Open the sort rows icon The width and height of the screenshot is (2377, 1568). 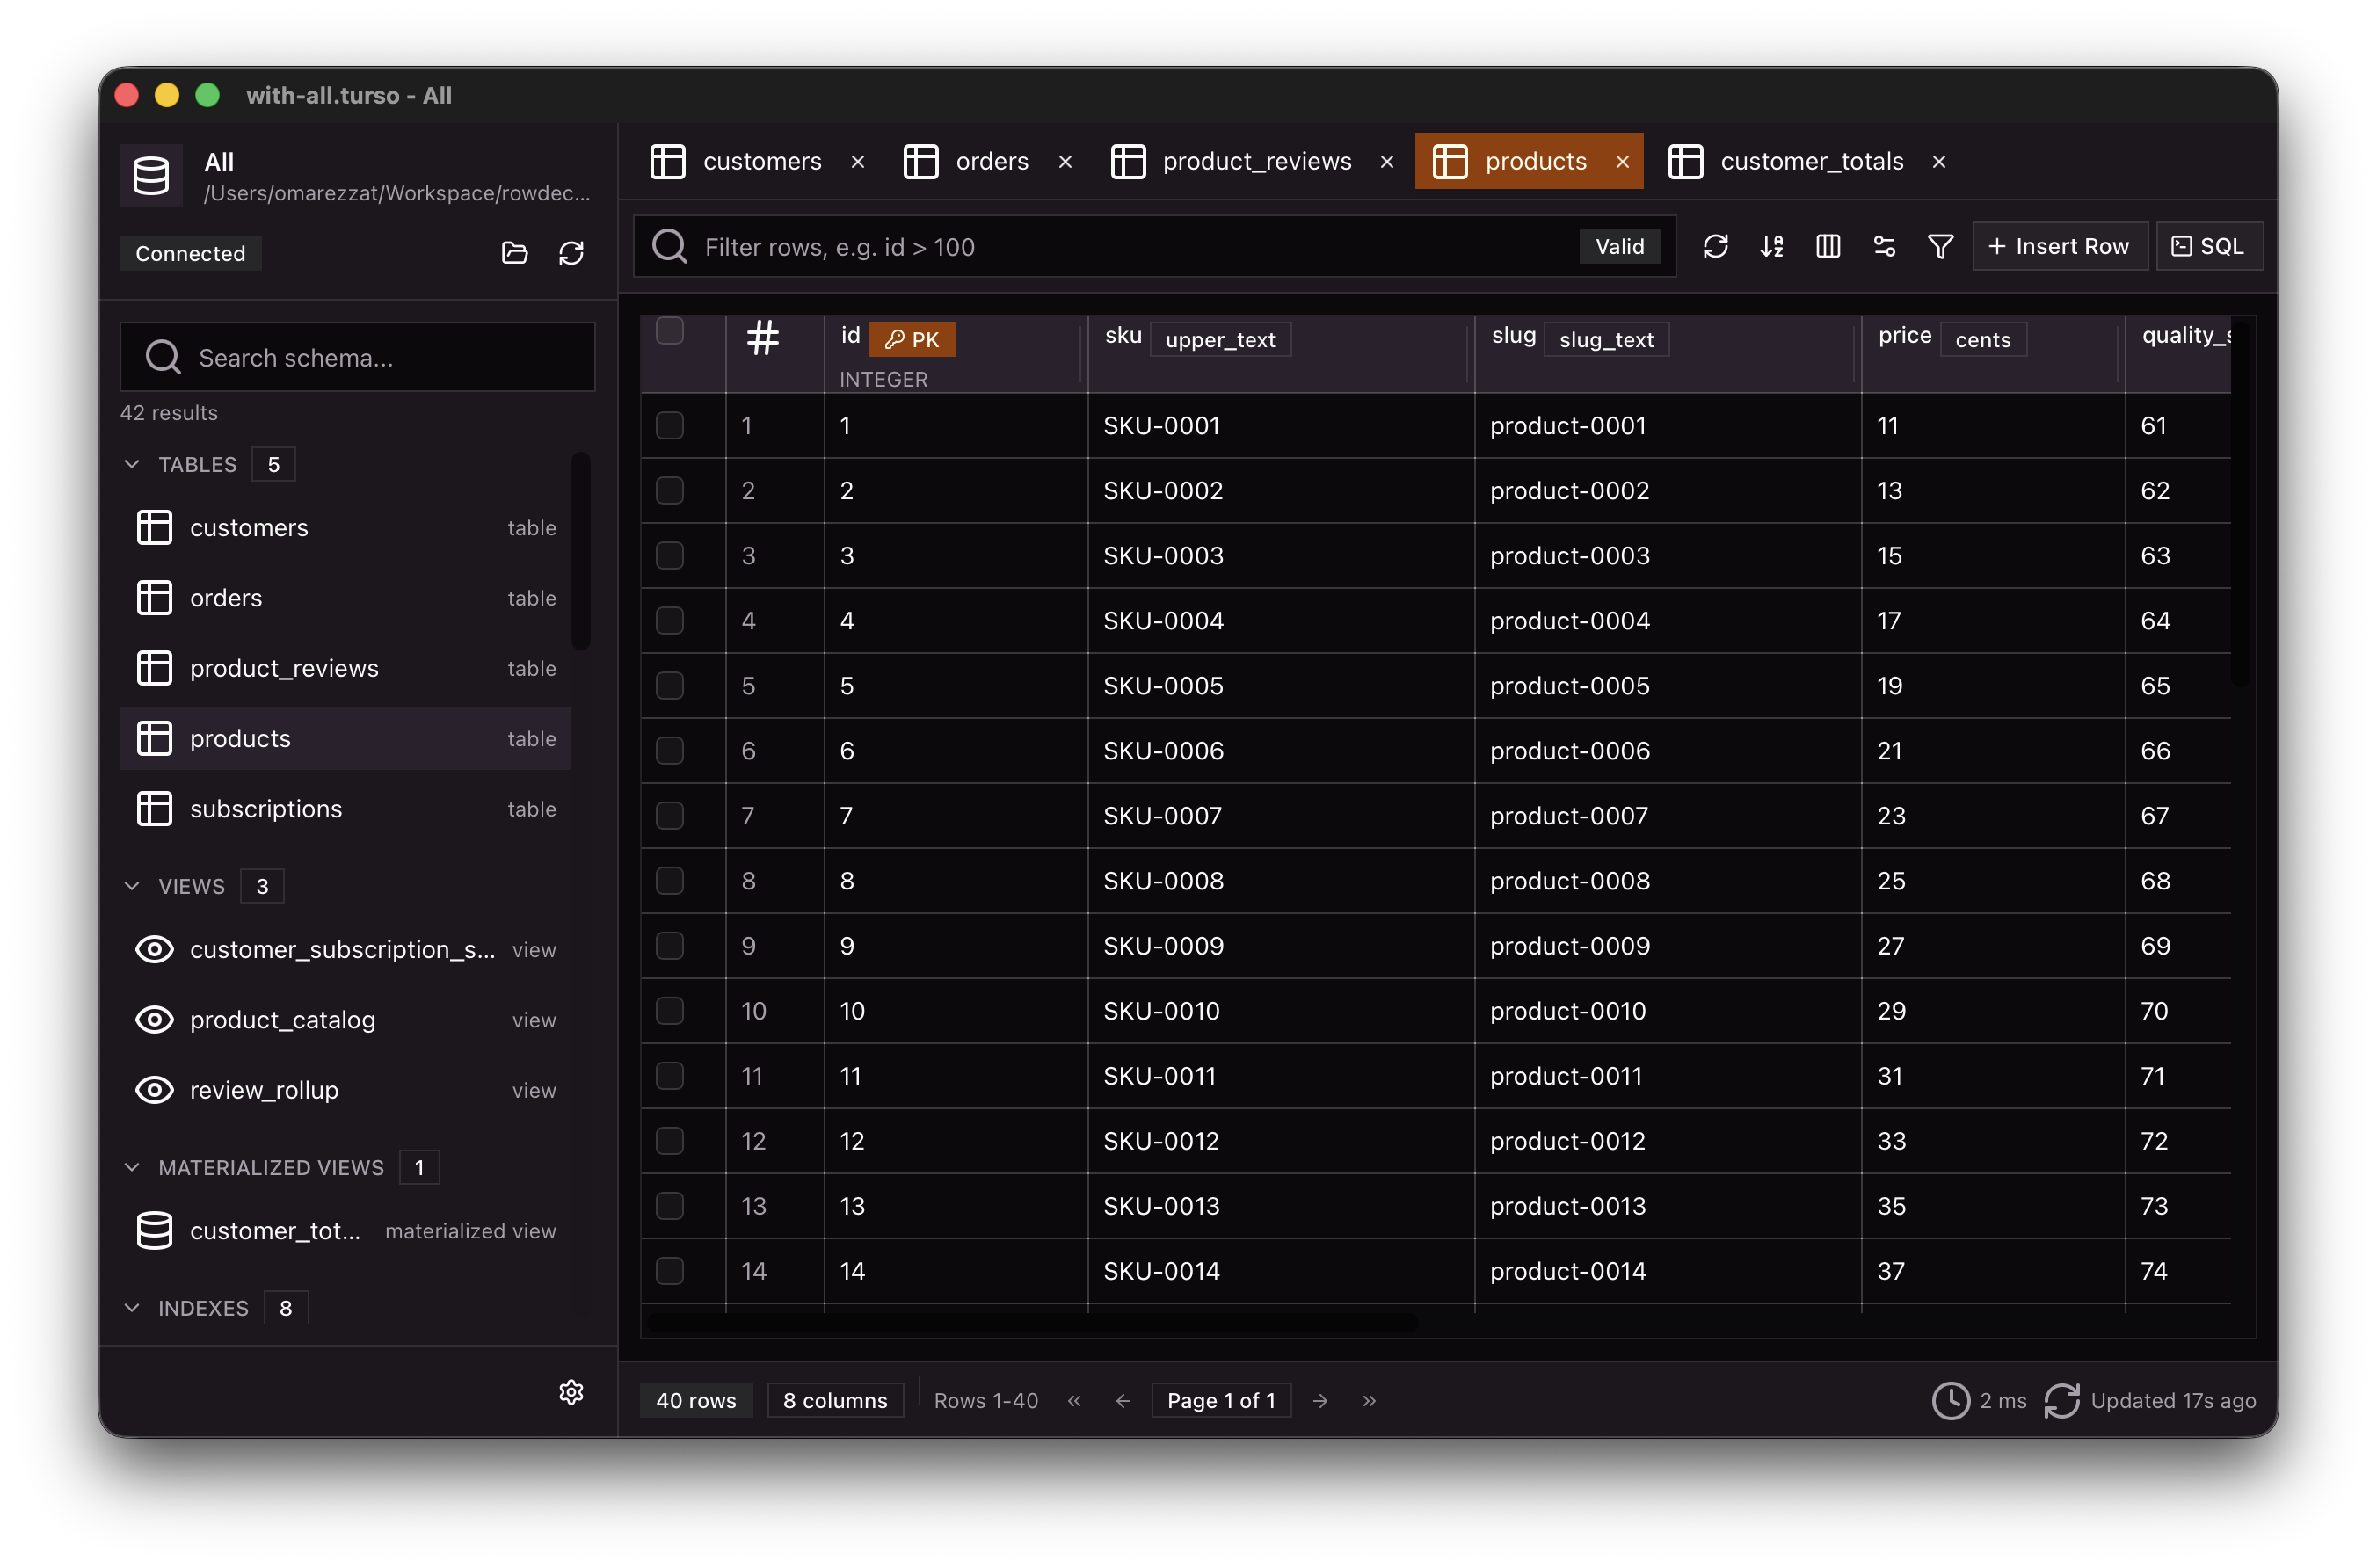tap(1772, 246)
